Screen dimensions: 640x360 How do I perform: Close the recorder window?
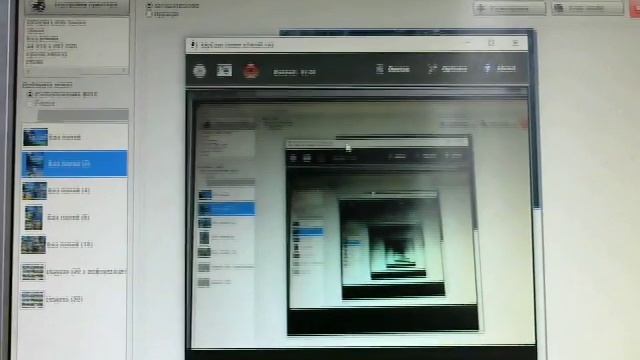tap(515, 43)
